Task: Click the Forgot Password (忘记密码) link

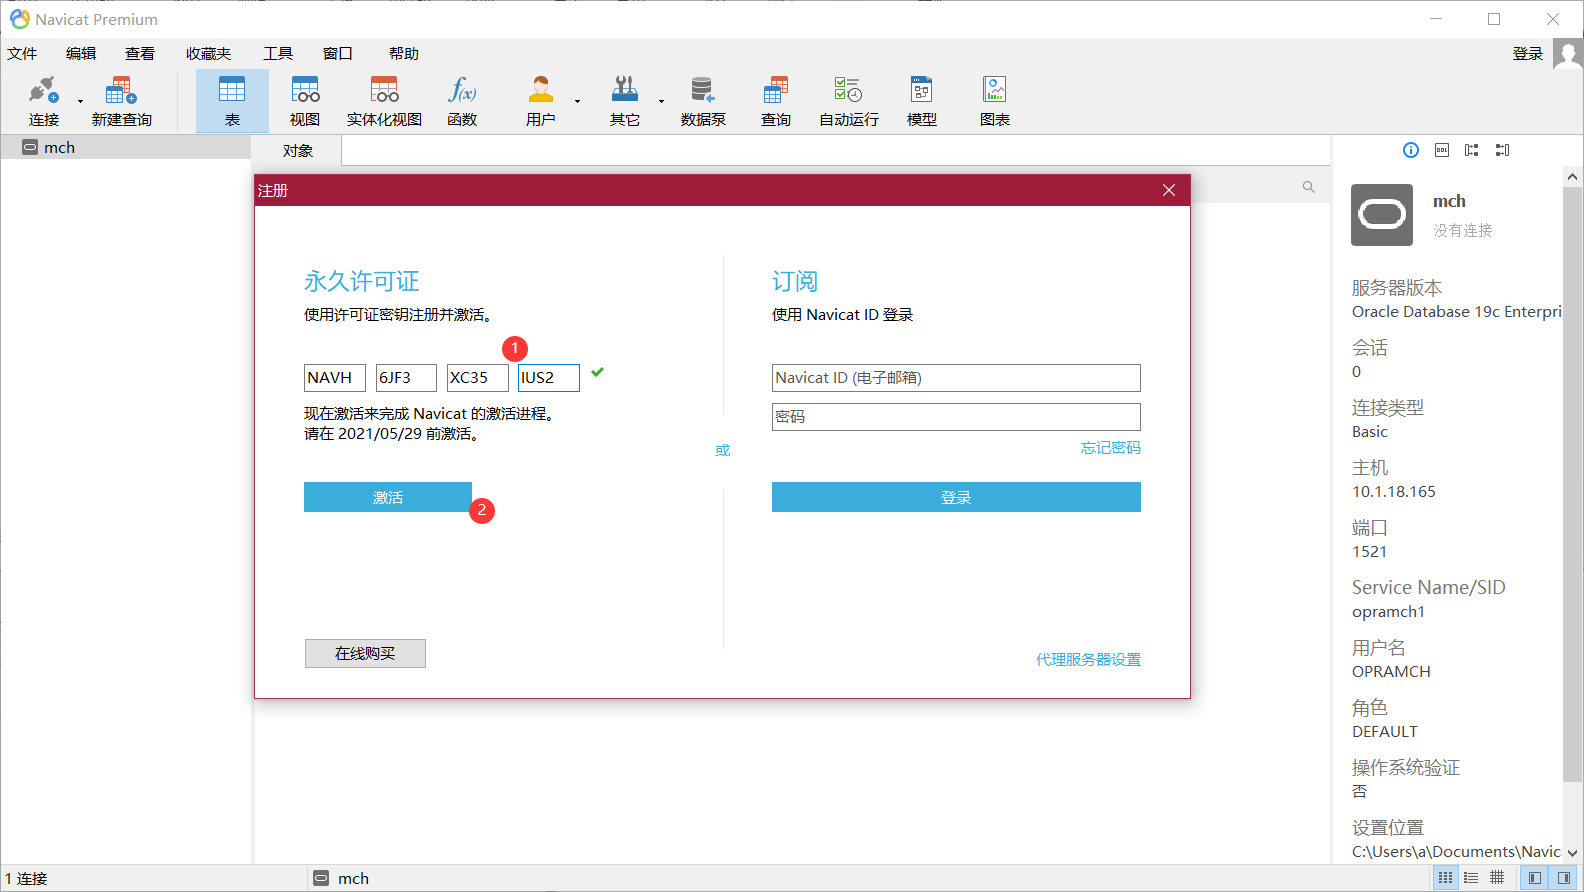Action: coord(1110,448)
